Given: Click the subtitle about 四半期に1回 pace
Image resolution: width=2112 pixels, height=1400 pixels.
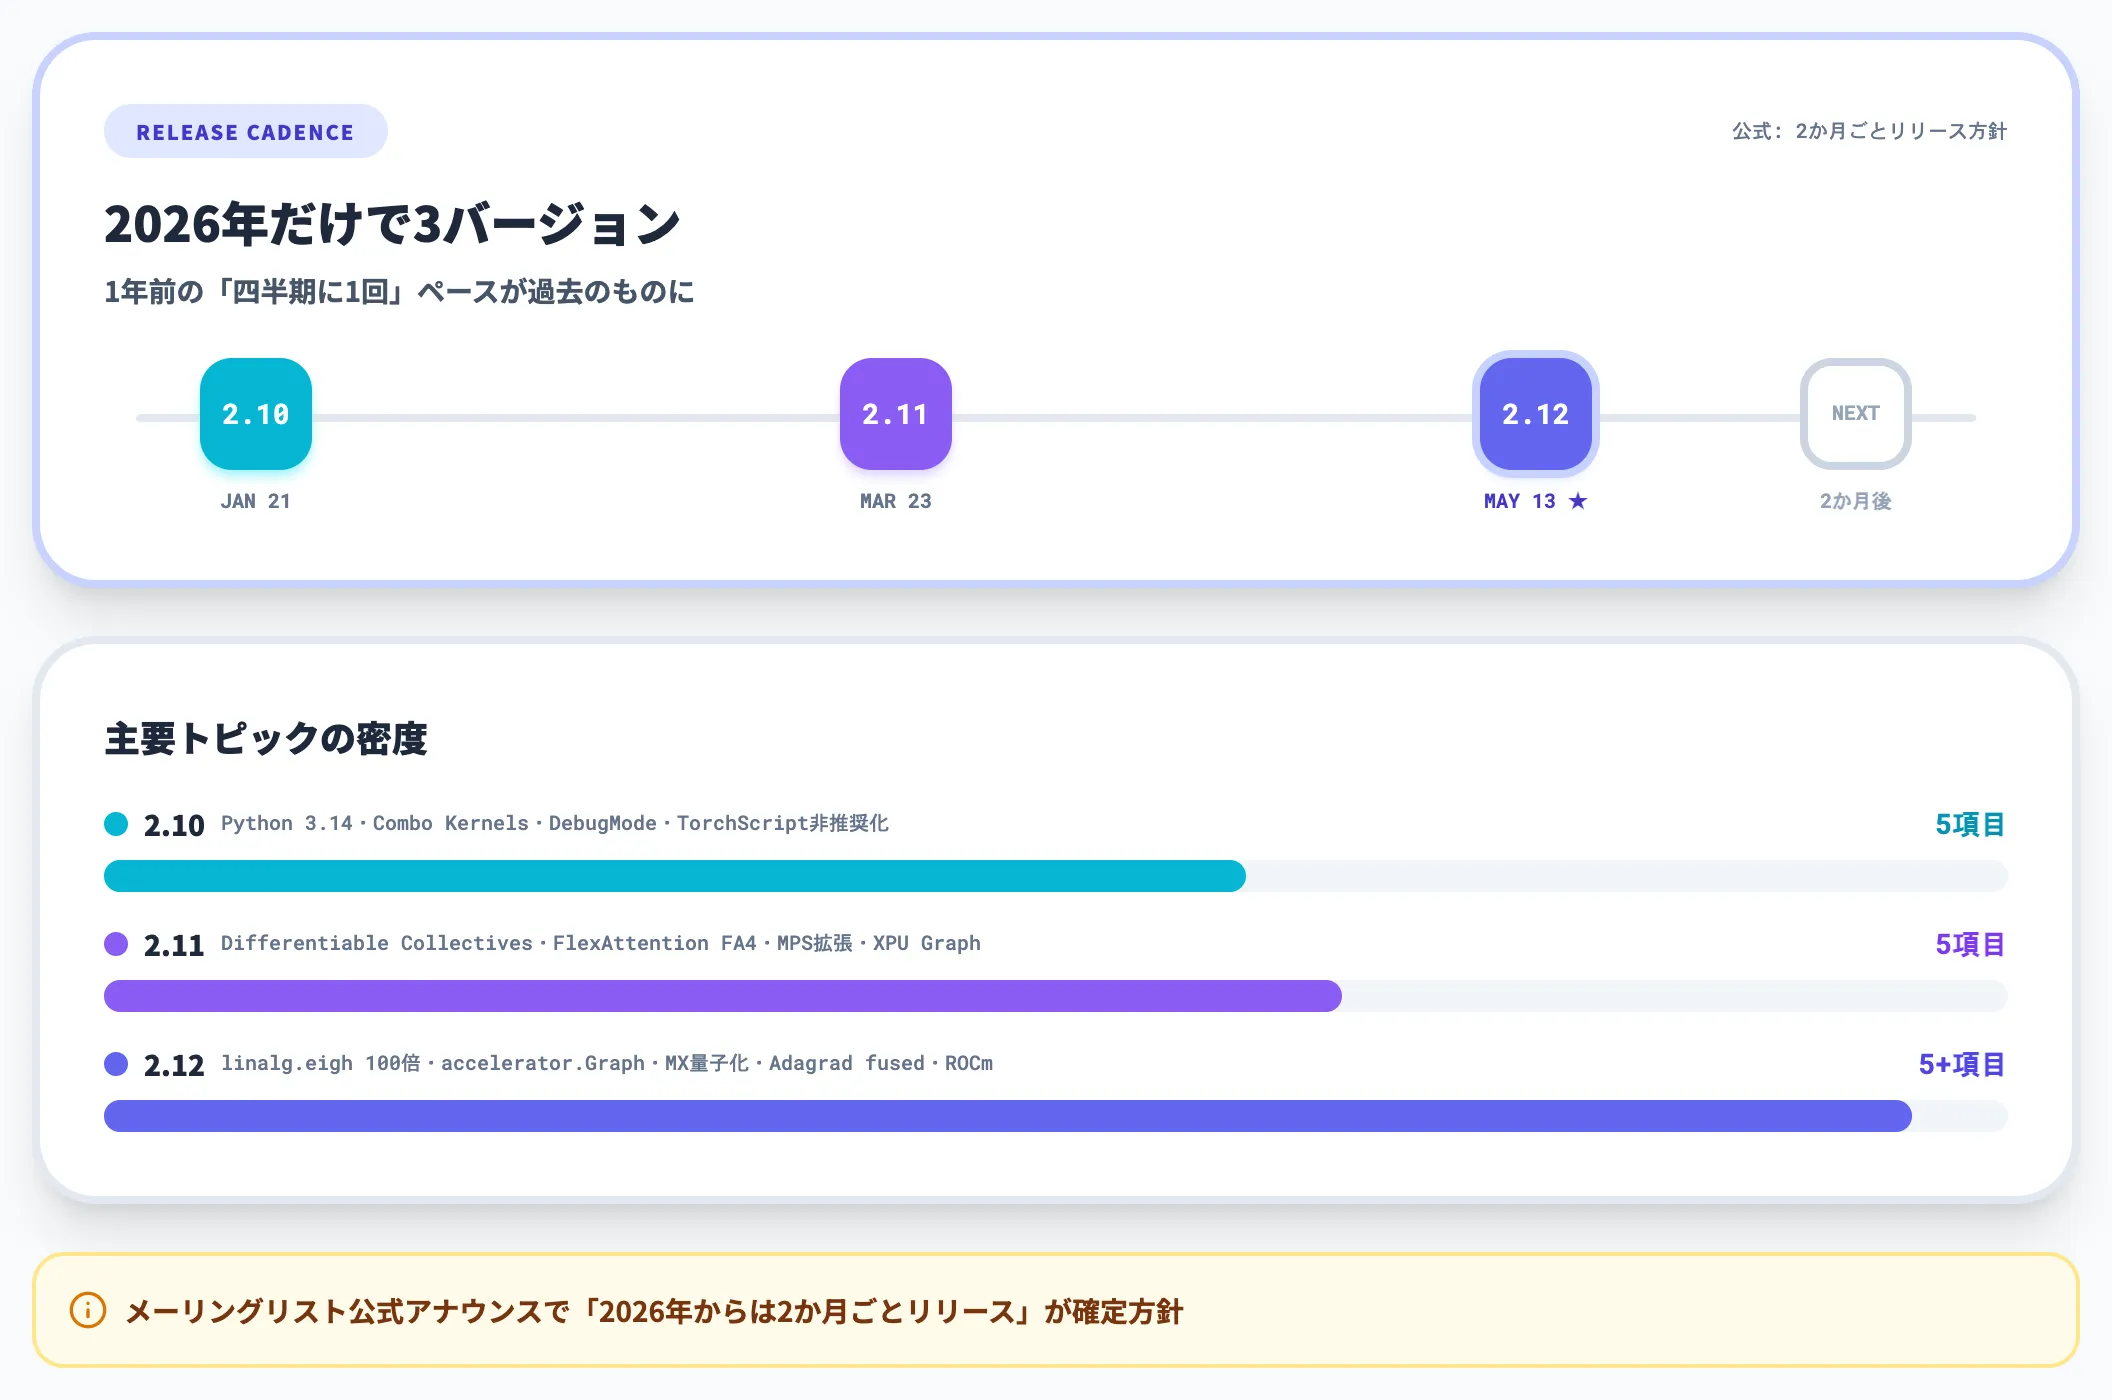Looking at the screenshot, I should (399, 292).
